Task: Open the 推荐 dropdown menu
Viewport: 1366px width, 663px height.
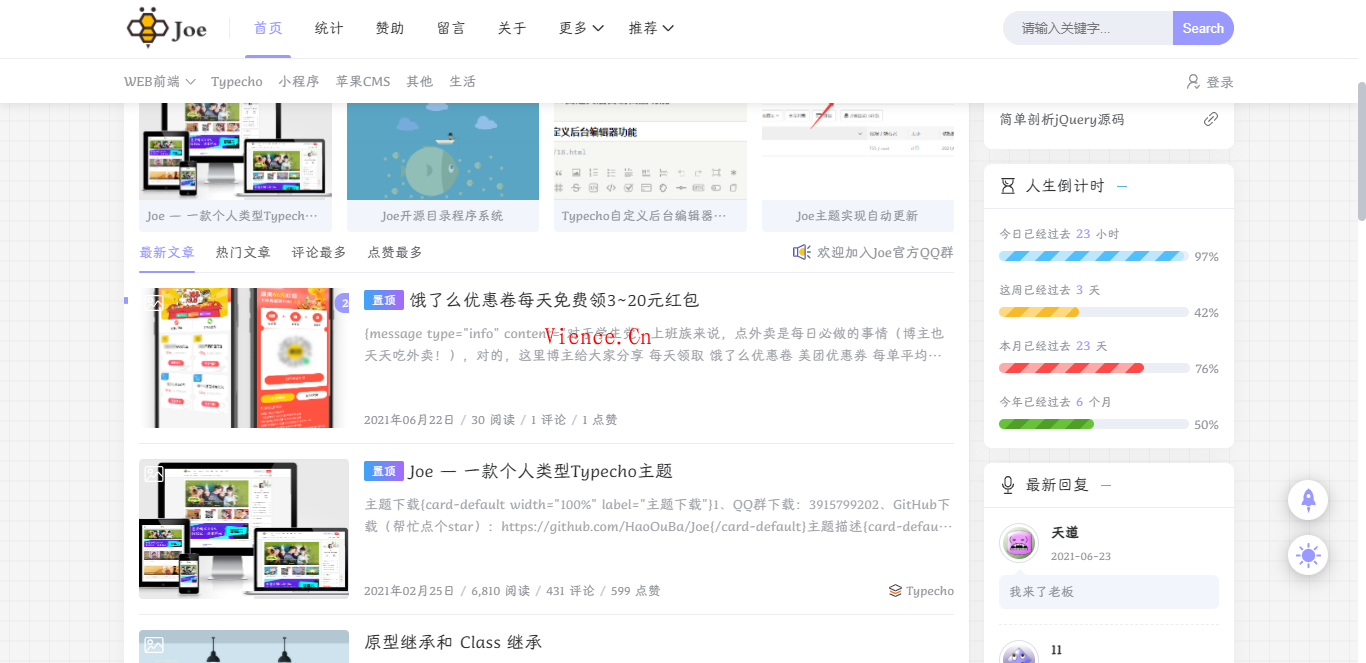Action: click(651, 28)
